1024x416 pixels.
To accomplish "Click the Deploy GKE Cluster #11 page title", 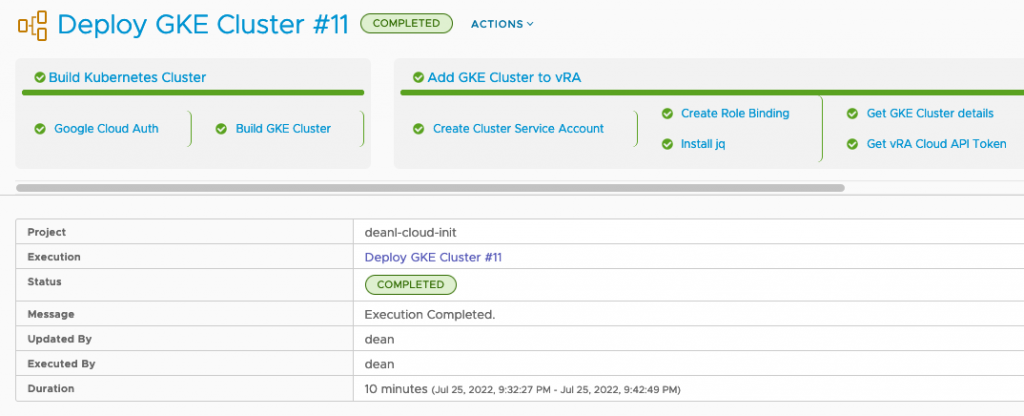I will [203, 25].
